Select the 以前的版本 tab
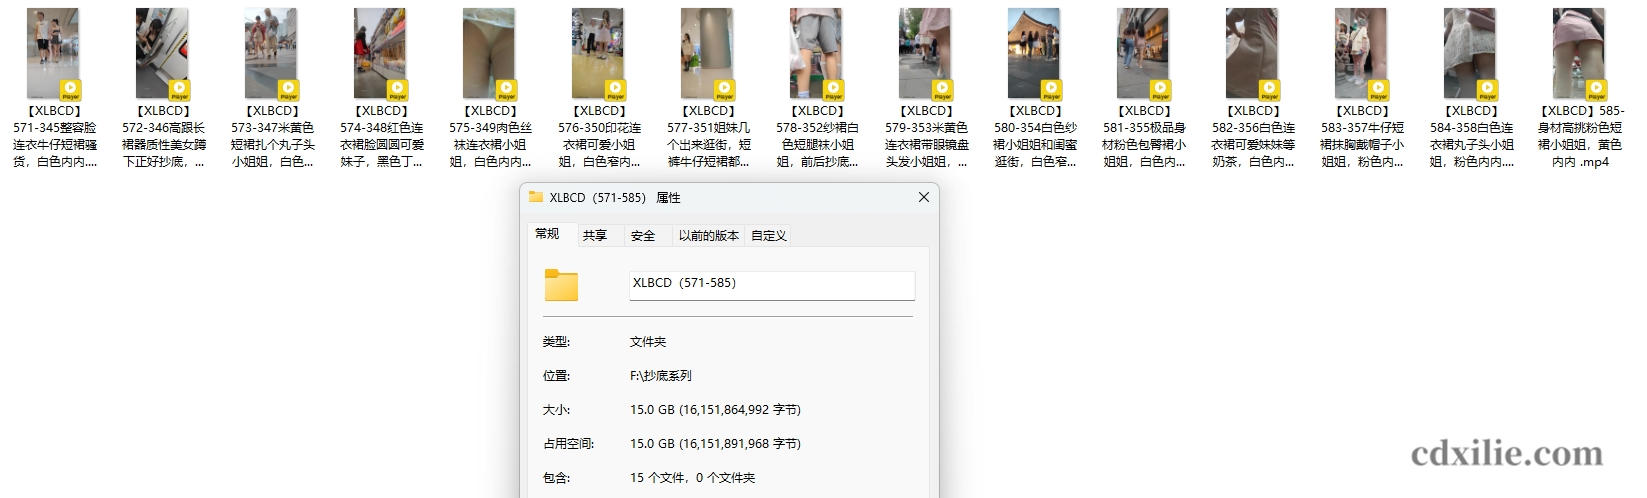This screenshot has width=1647, height=498. (x=708, y=235)
